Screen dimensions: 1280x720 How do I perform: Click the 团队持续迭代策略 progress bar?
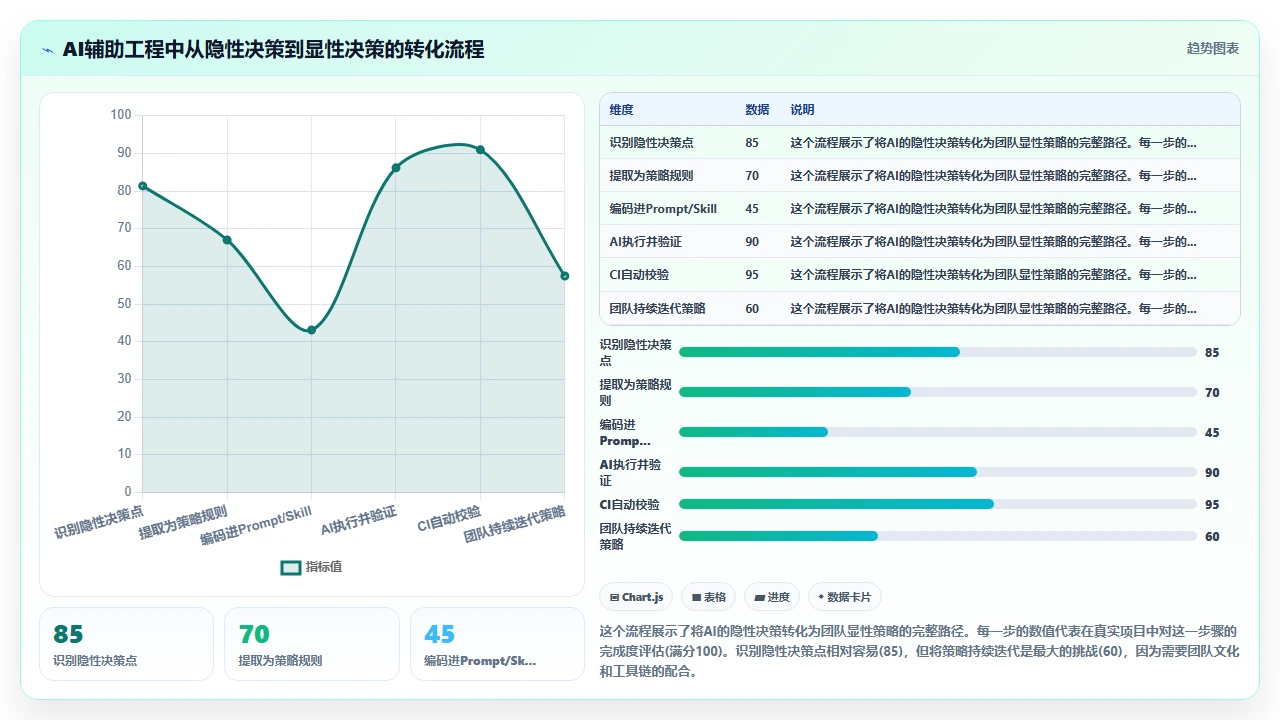[x=938, y=536]
